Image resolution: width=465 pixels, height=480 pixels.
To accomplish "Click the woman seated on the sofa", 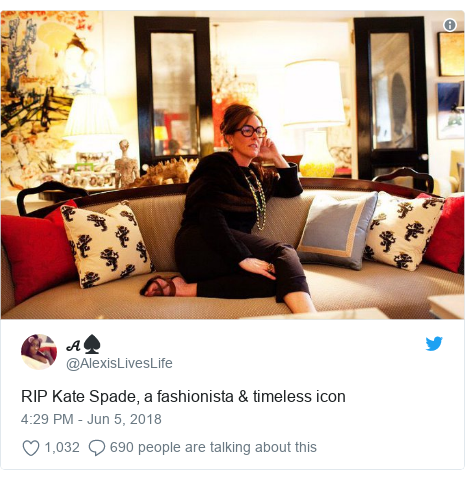I will click(x=229, y=208).
